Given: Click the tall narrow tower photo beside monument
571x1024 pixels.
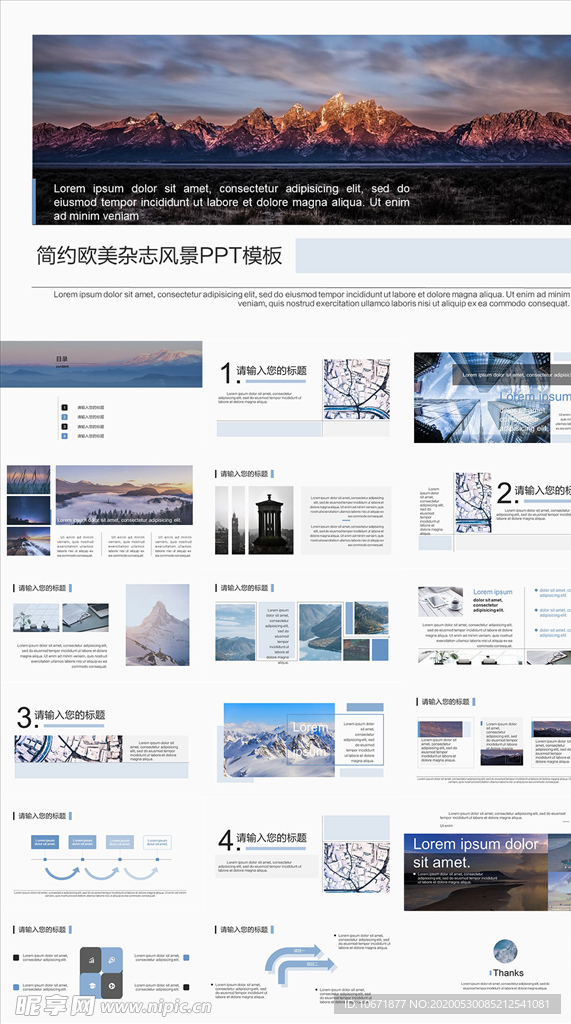Looking at the screenshot, I should [x=238, y=520].
